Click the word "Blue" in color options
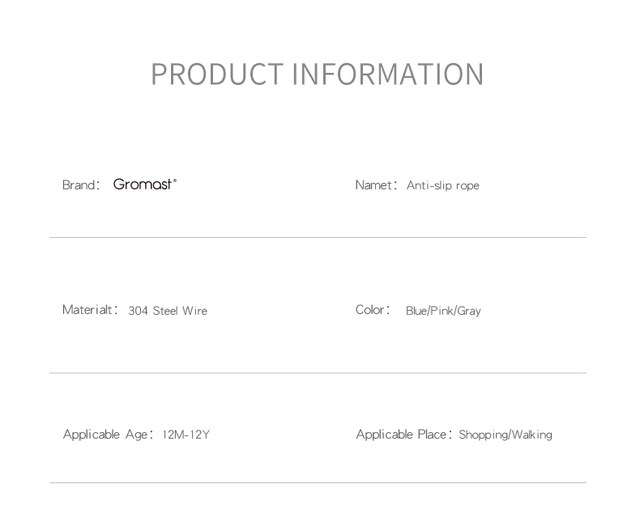640x518 pixels. click(417, 311)
